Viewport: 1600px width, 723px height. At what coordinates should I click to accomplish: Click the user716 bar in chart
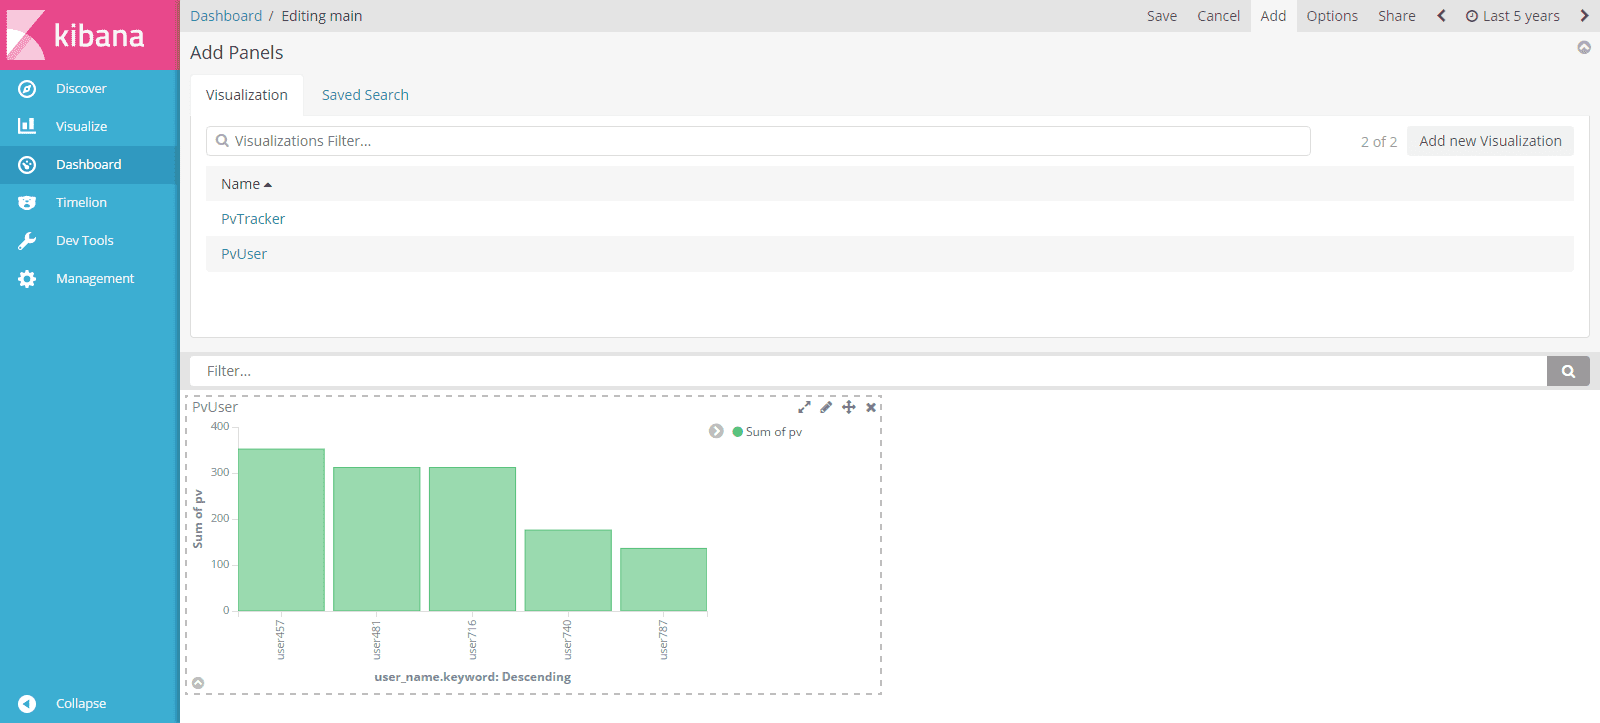(x=472, y=539)
